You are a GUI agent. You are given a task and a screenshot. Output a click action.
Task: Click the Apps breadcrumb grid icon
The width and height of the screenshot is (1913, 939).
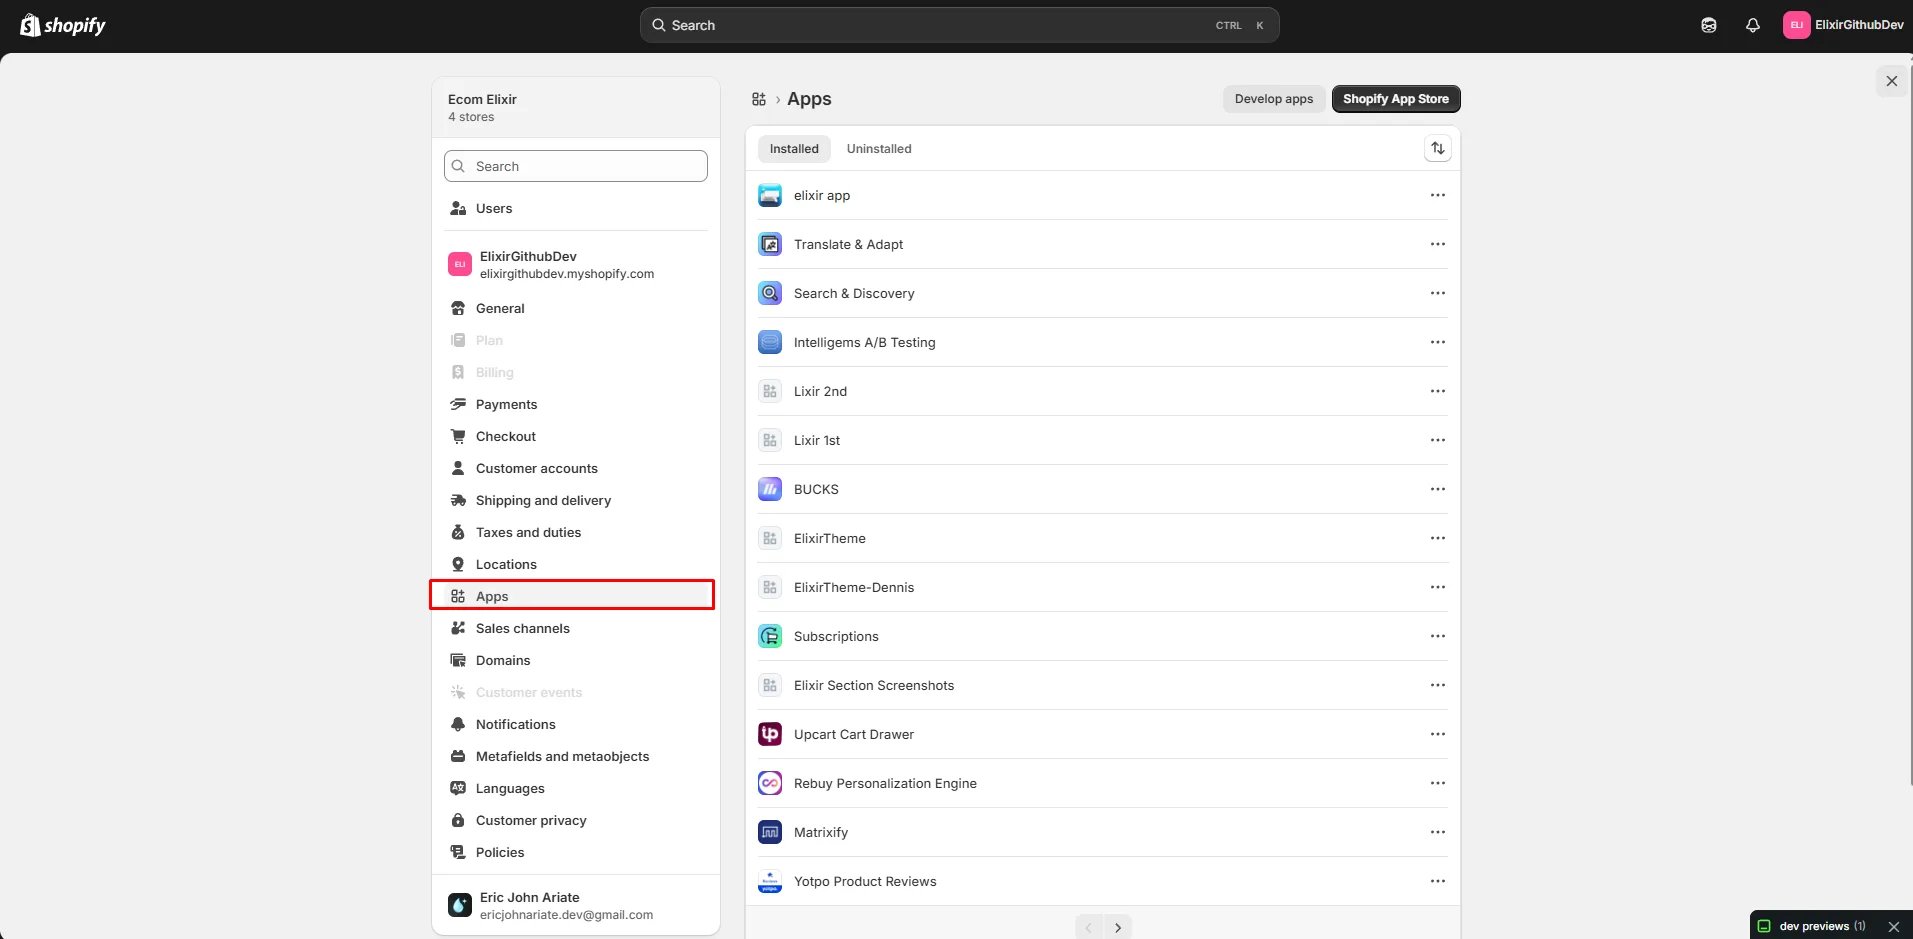pos(759,99)
